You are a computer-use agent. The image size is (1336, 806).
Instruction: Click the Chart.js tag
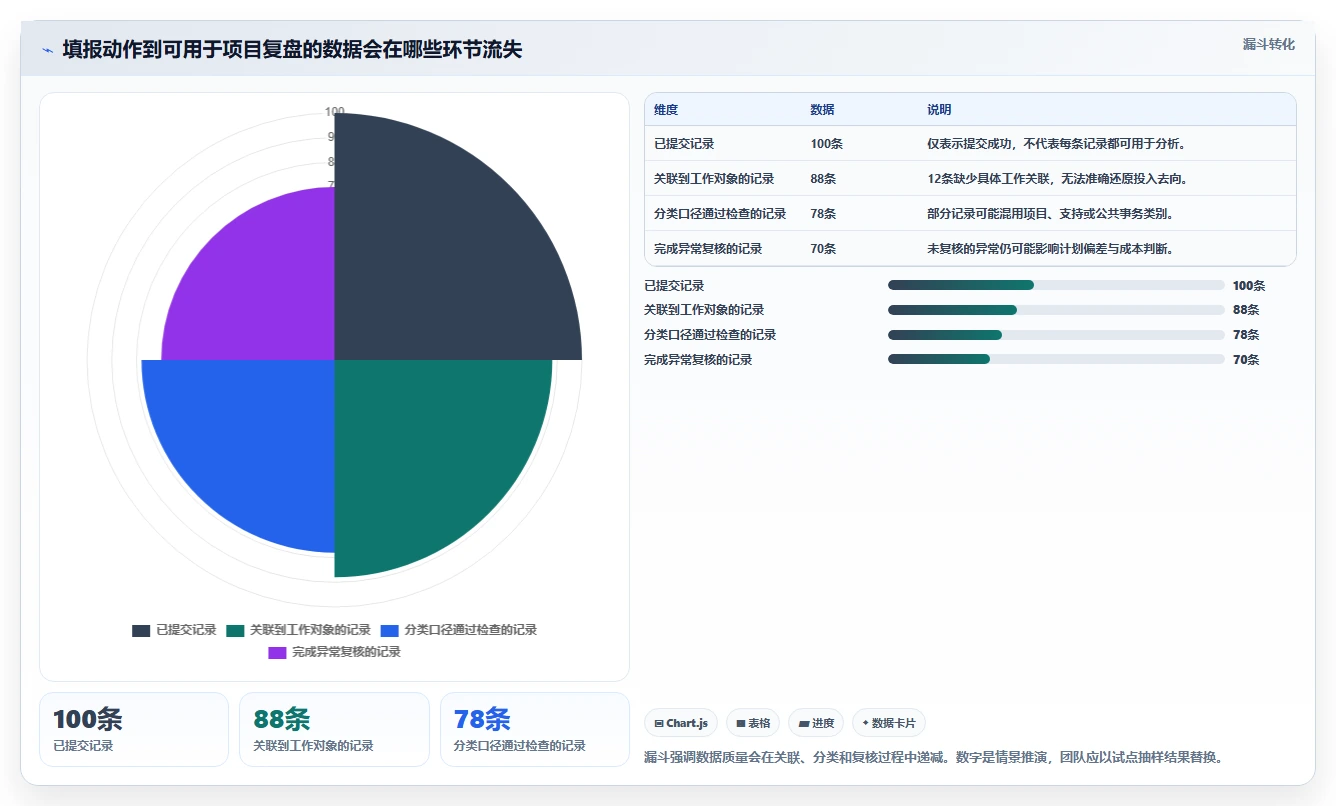[x=681, y=723]
